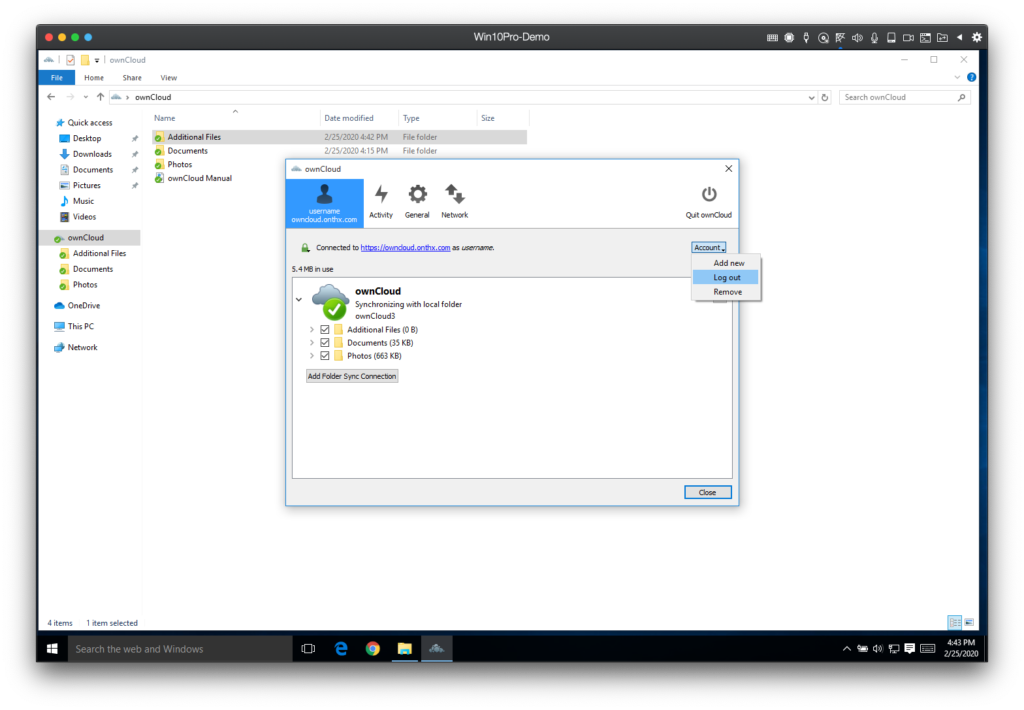Choose Log out from Account menu
The height and width of the screenshot is (710, 1024).
click(727, 277)
